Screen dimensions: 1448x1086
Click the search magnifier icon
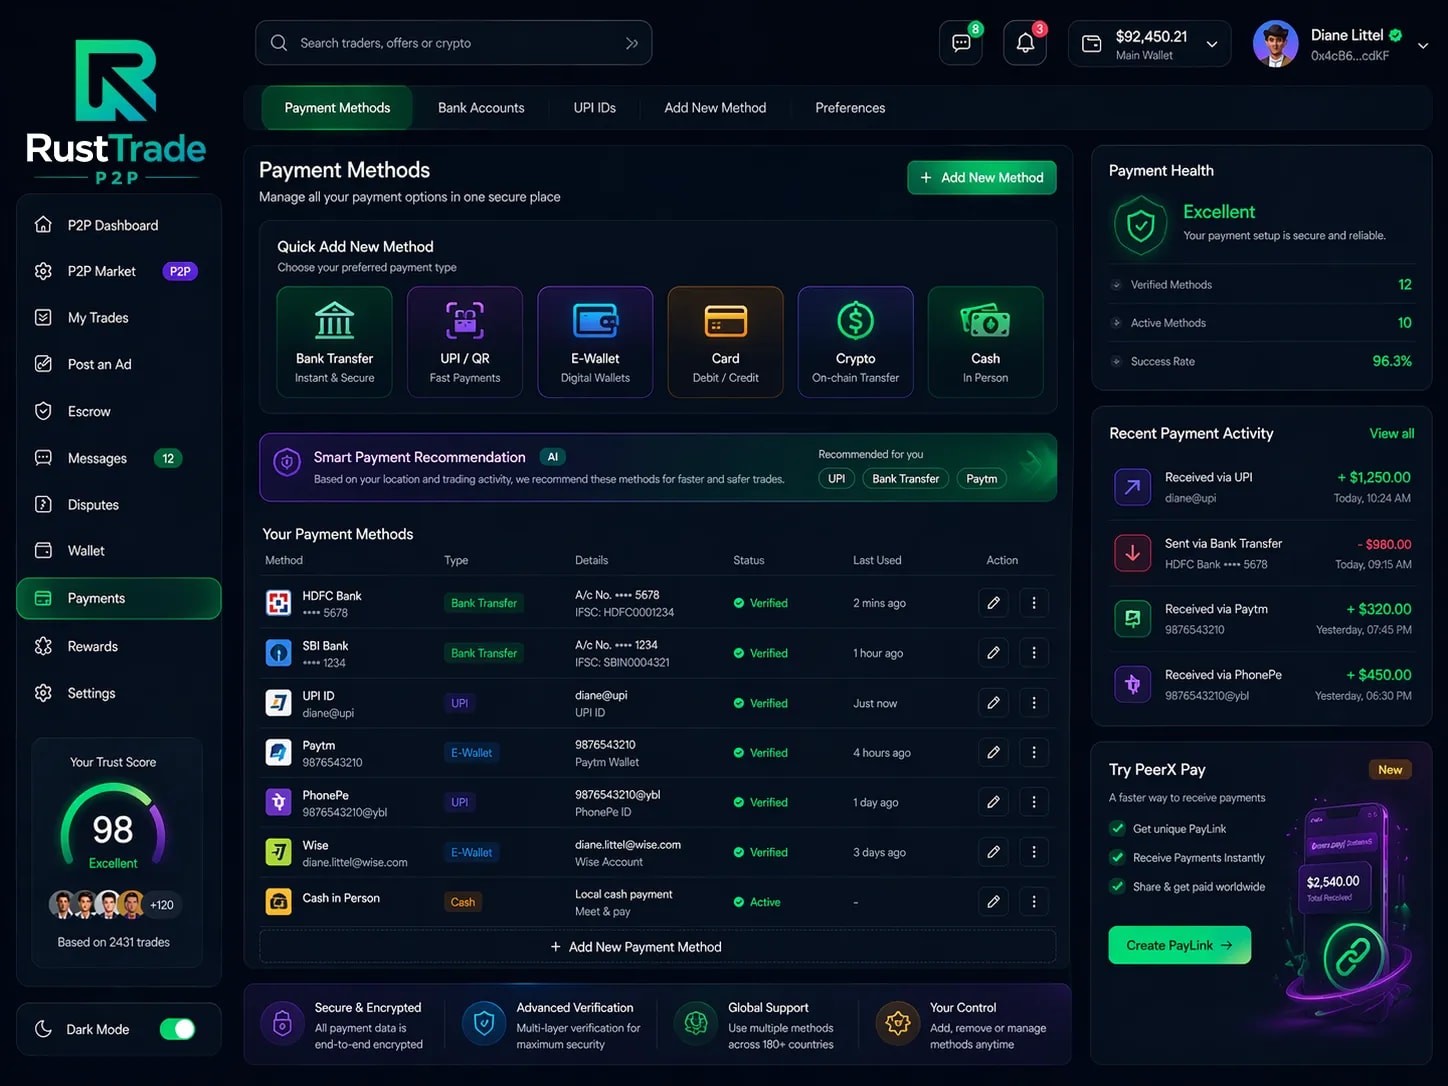279,43
